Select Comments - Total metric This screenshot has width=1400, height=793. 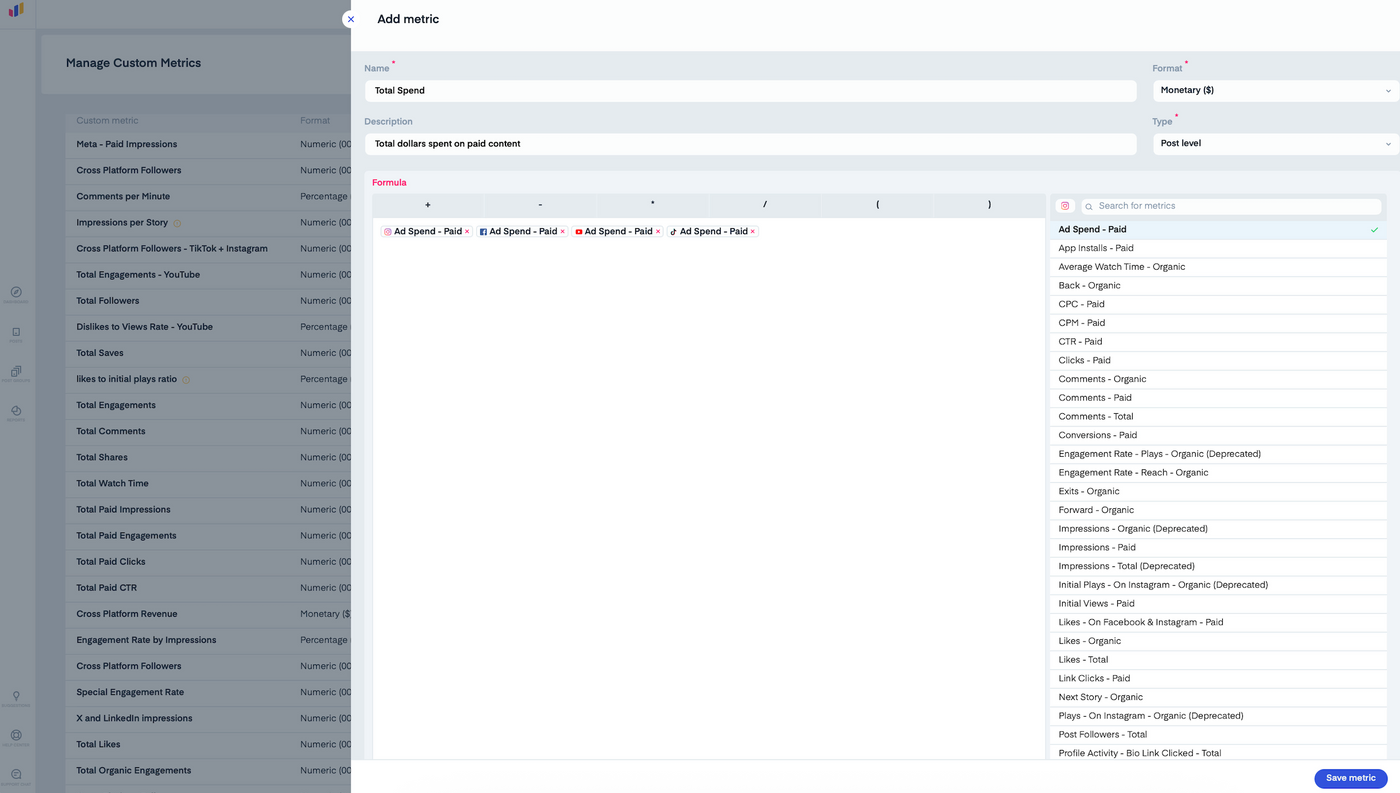coord(1218,417)
